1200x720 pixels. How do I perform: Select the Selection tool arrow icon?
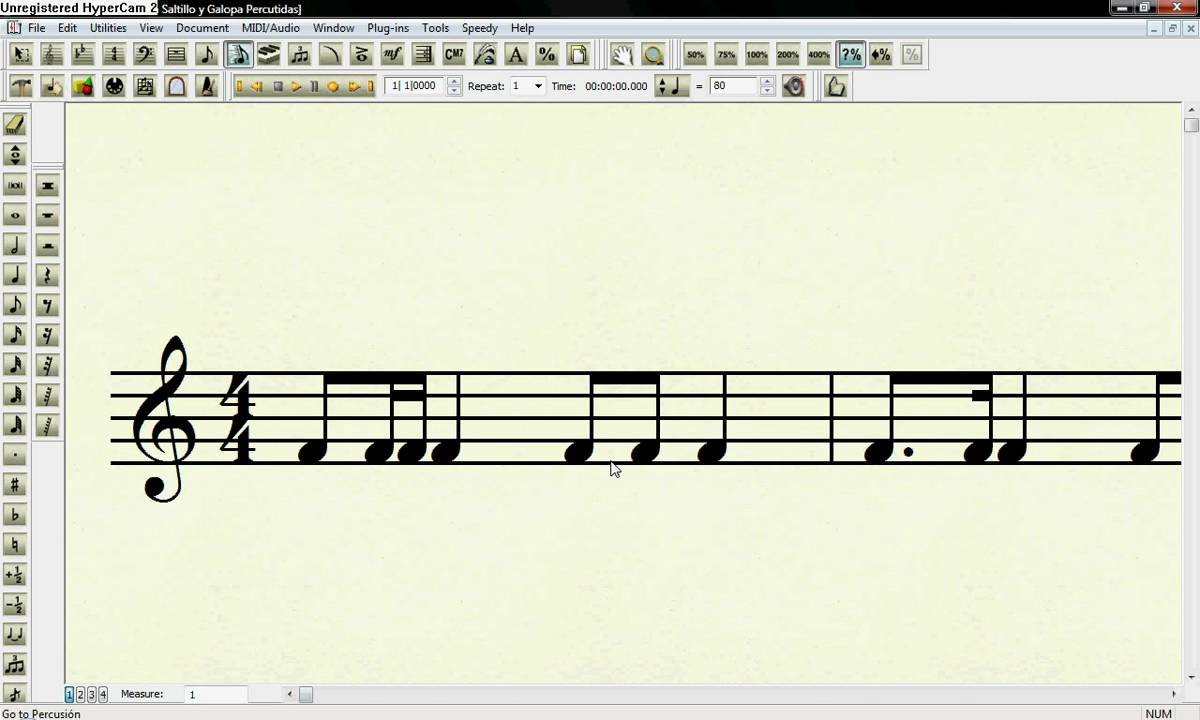(x=21, y=54)
